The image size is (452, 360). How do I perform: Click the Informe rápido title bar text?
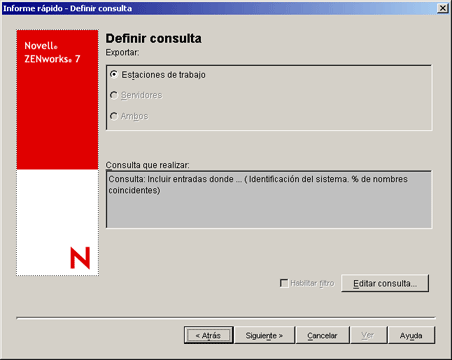pos(67,8)
